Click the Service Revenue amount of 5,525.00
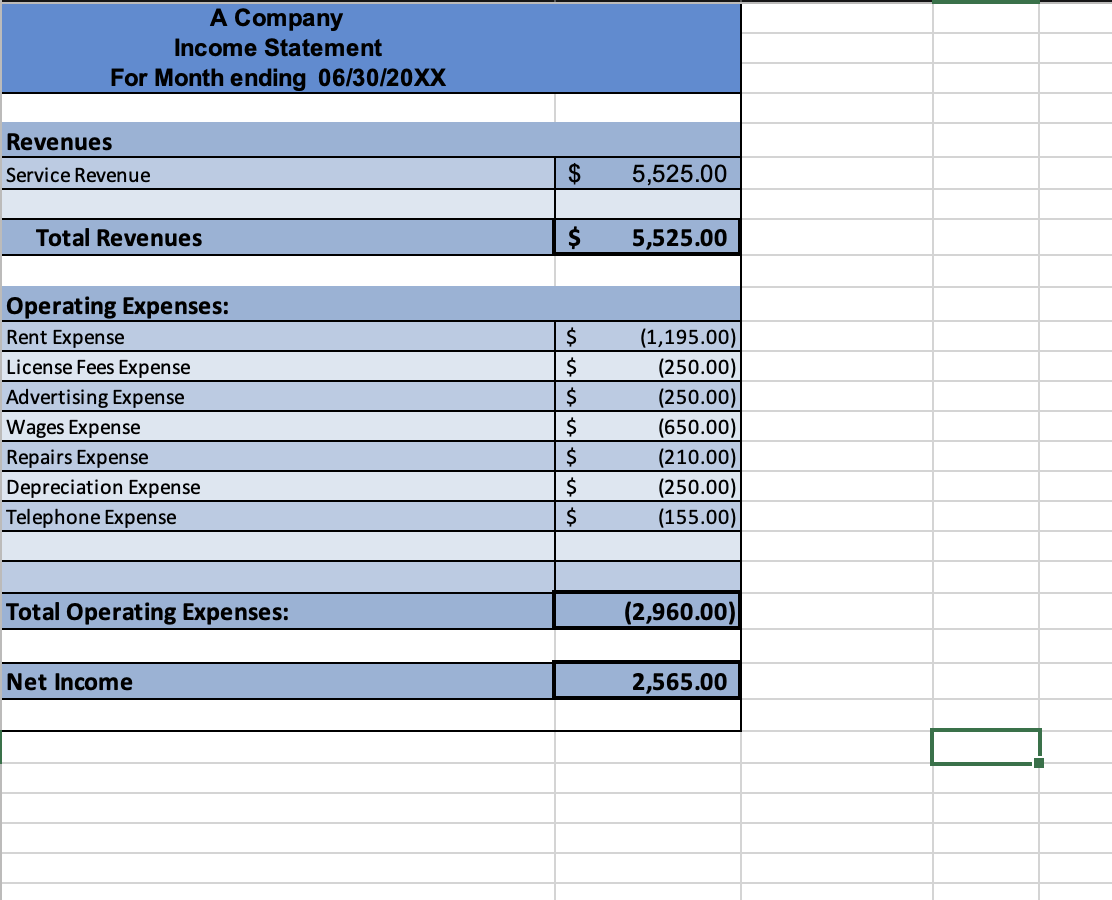 647,174
